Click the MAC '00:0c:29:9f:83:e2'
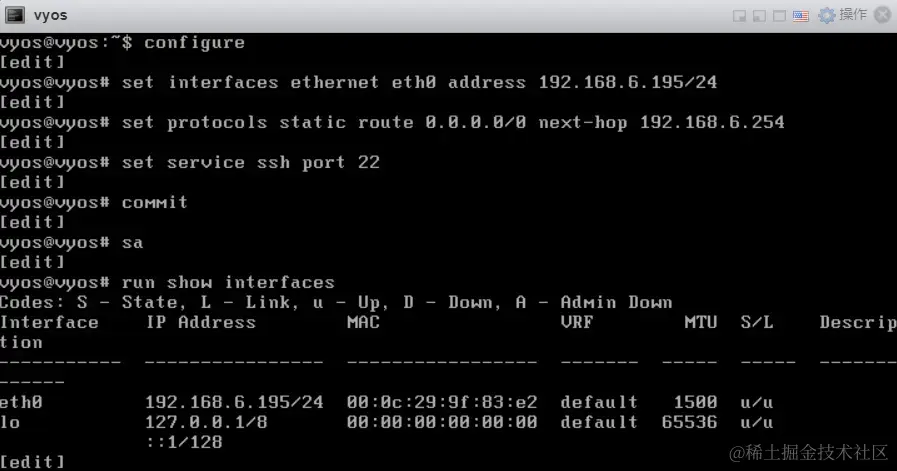 click(442, 402)
